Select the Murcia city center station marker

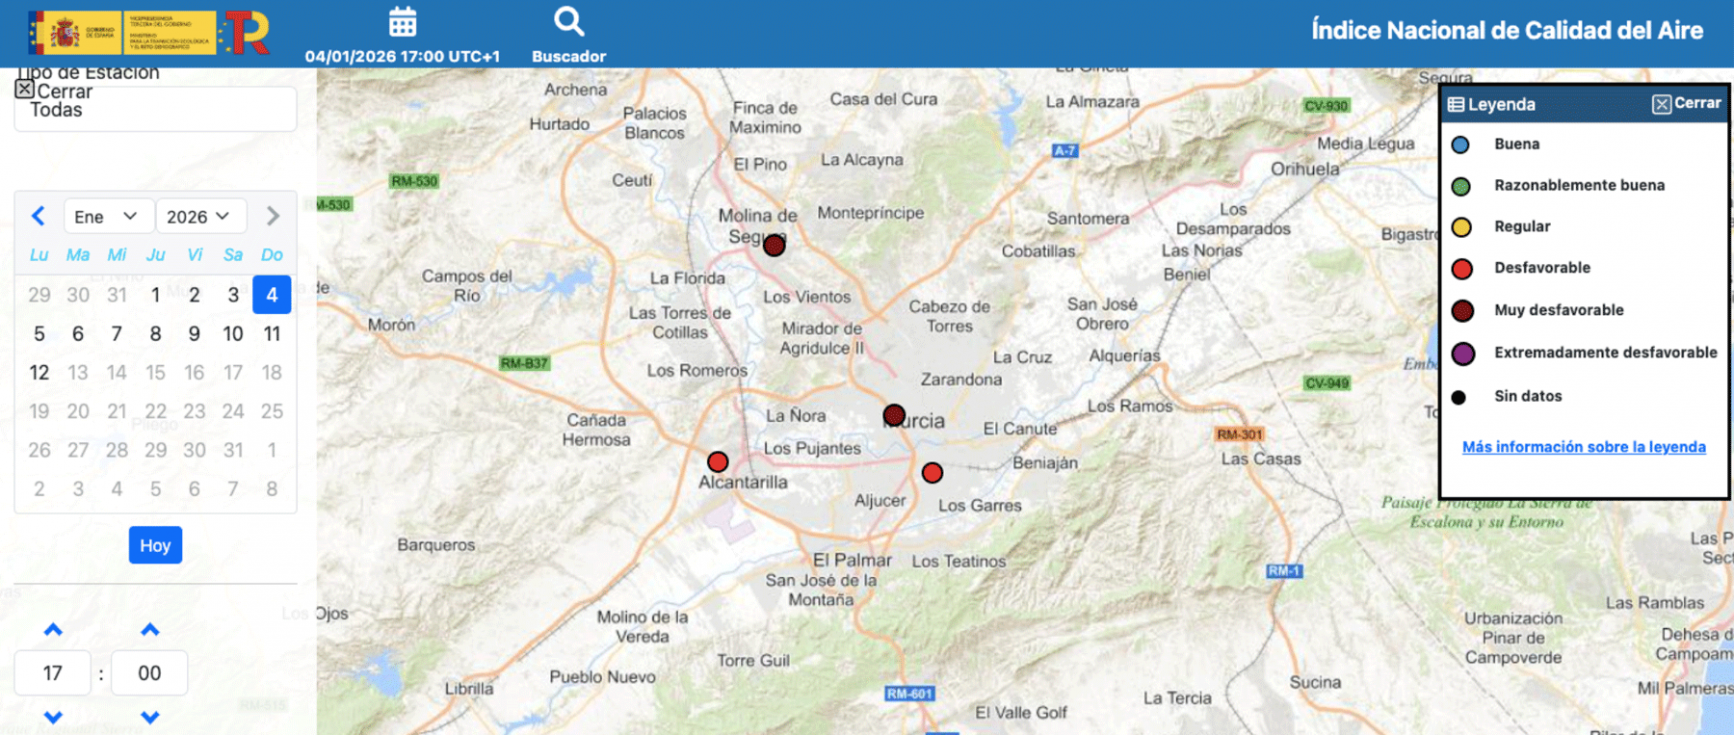click(894, 414)
